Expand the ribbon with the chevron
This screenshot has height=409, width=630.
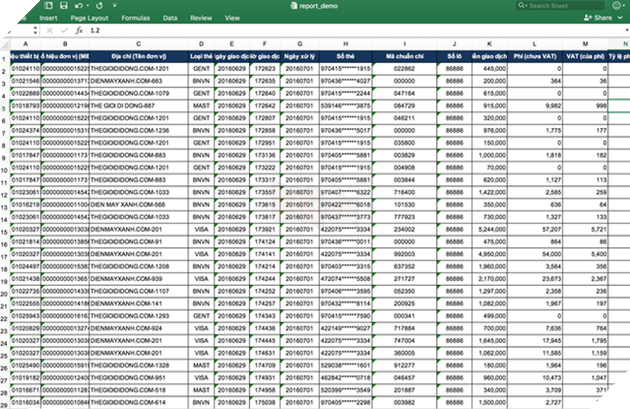[x=621, y=18]
